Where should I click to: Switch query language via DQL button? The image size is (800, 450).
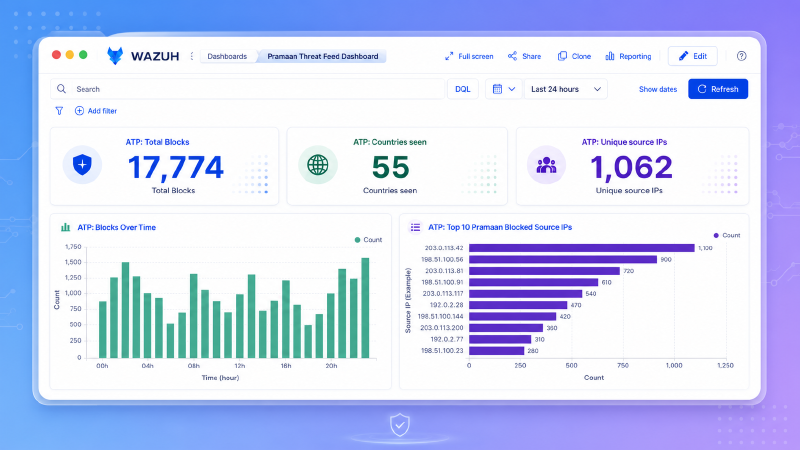pos(463,89)
